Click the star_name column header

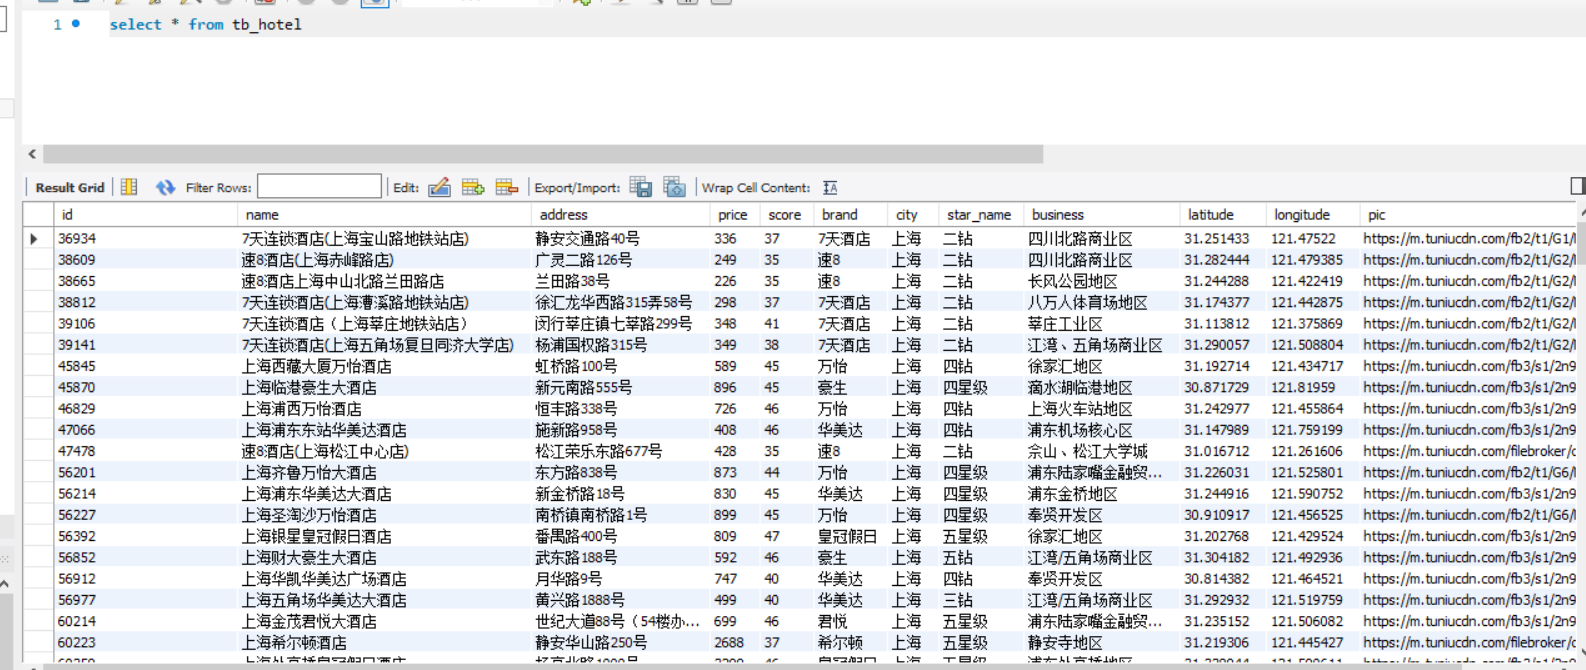(979, 215)
